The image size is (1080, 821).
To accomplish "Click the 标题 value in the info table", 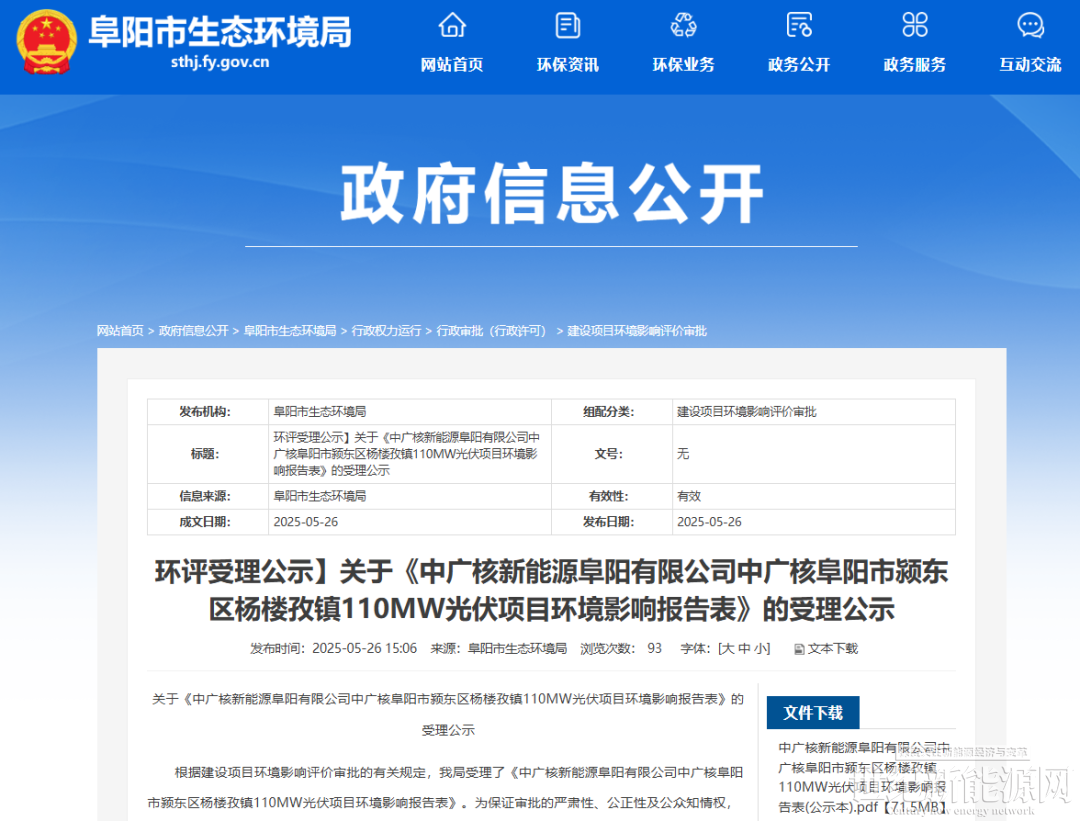I will click(406, 454).
